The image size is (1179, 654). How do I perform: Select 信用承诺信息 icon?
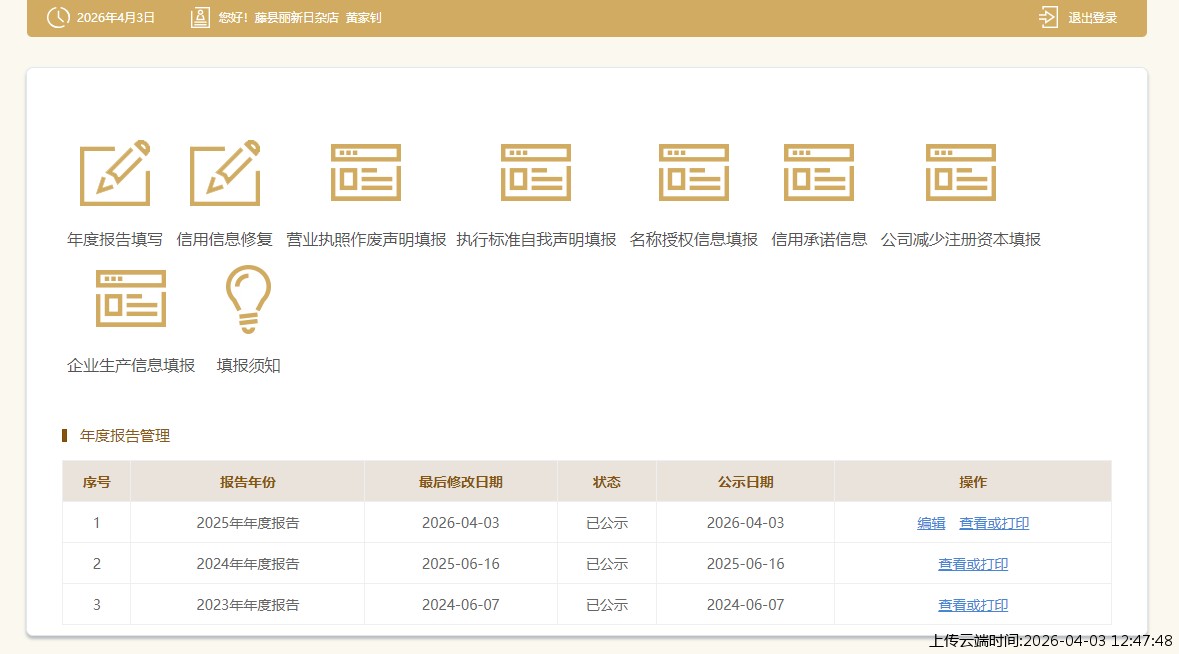[819, 173]
